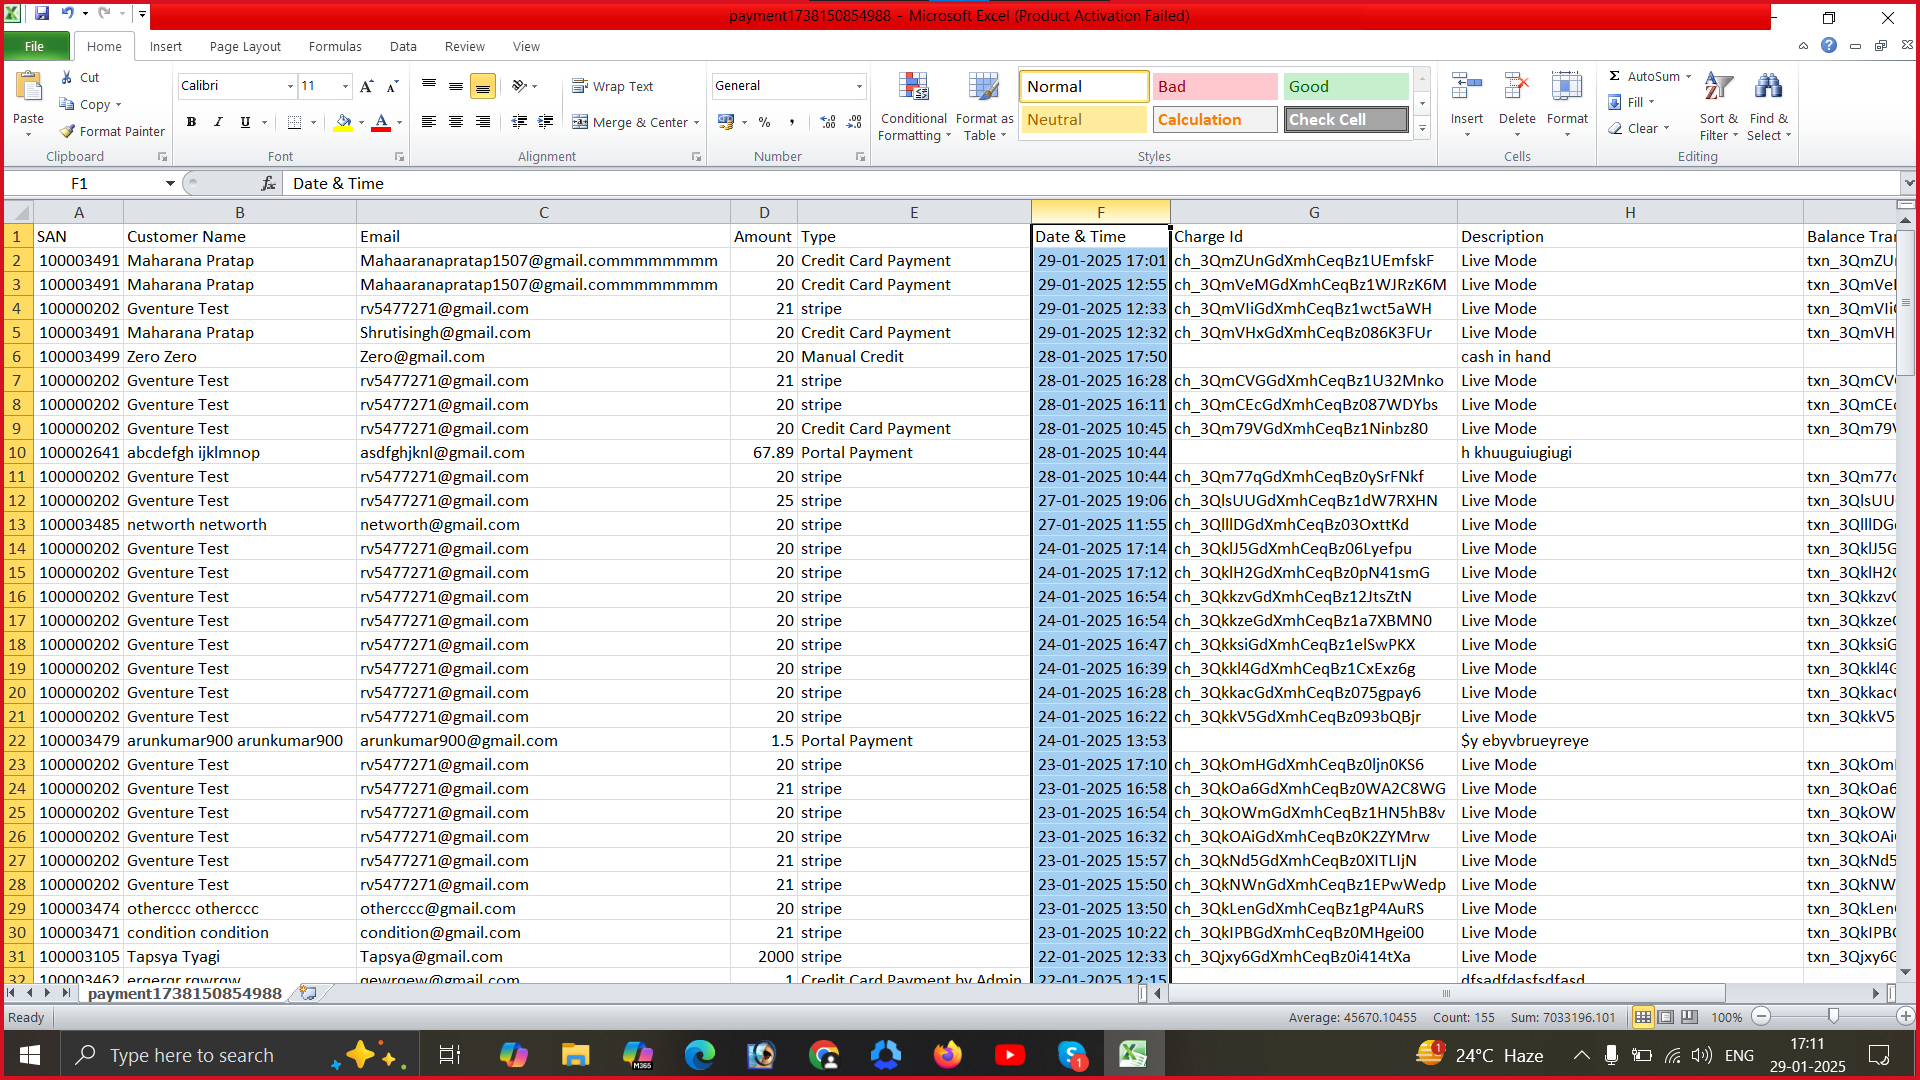Open Sort & Filter tool
The width and height of the screenshot is (1920, 1080).
tap(1718, 88)
